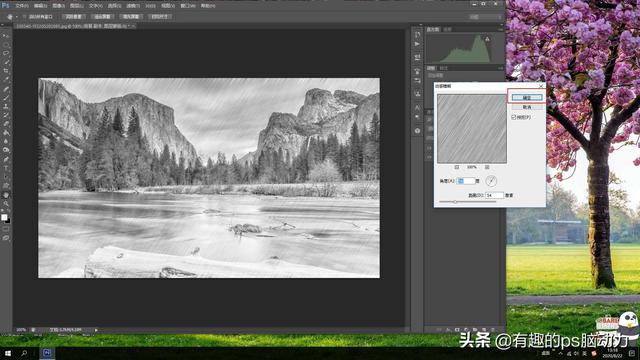Select the open document tab
Screen dimensions: 640x360
pyautogui.click(x=75, y=26)
